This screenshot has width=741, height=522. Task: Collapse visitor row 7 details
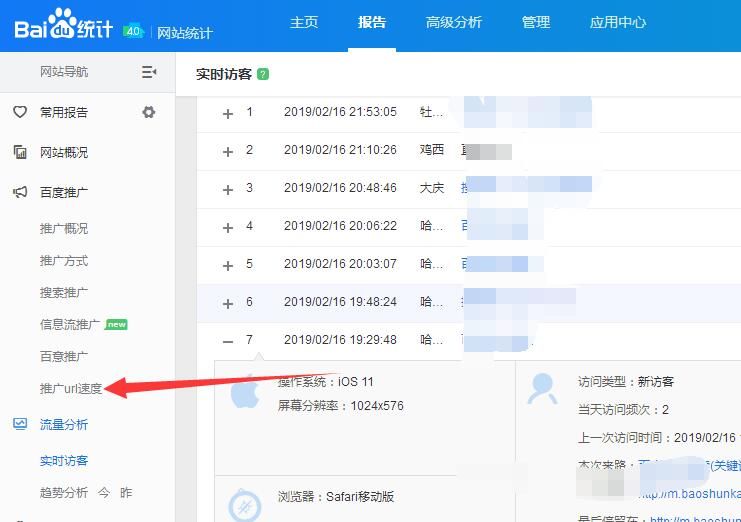point(228,342)
